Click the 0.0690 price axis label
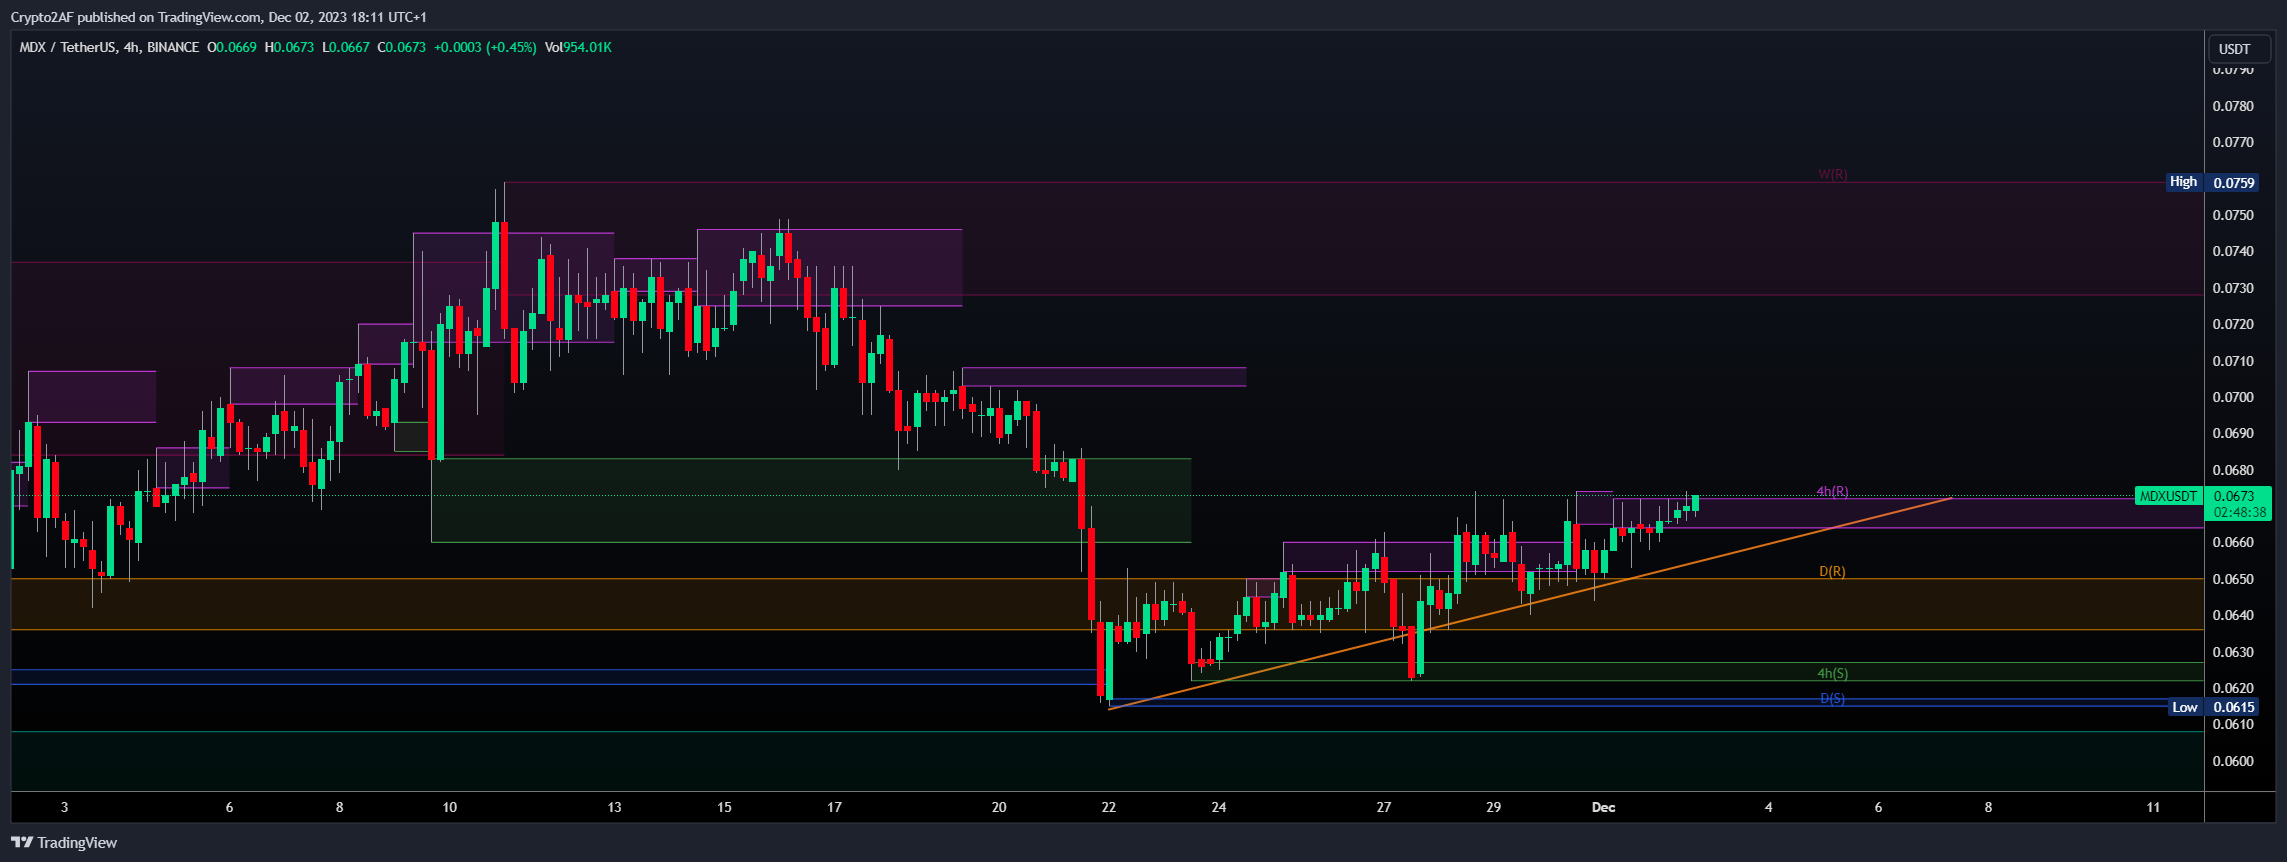This screenshot has width=2287, height=862. tap(2233, 433)
